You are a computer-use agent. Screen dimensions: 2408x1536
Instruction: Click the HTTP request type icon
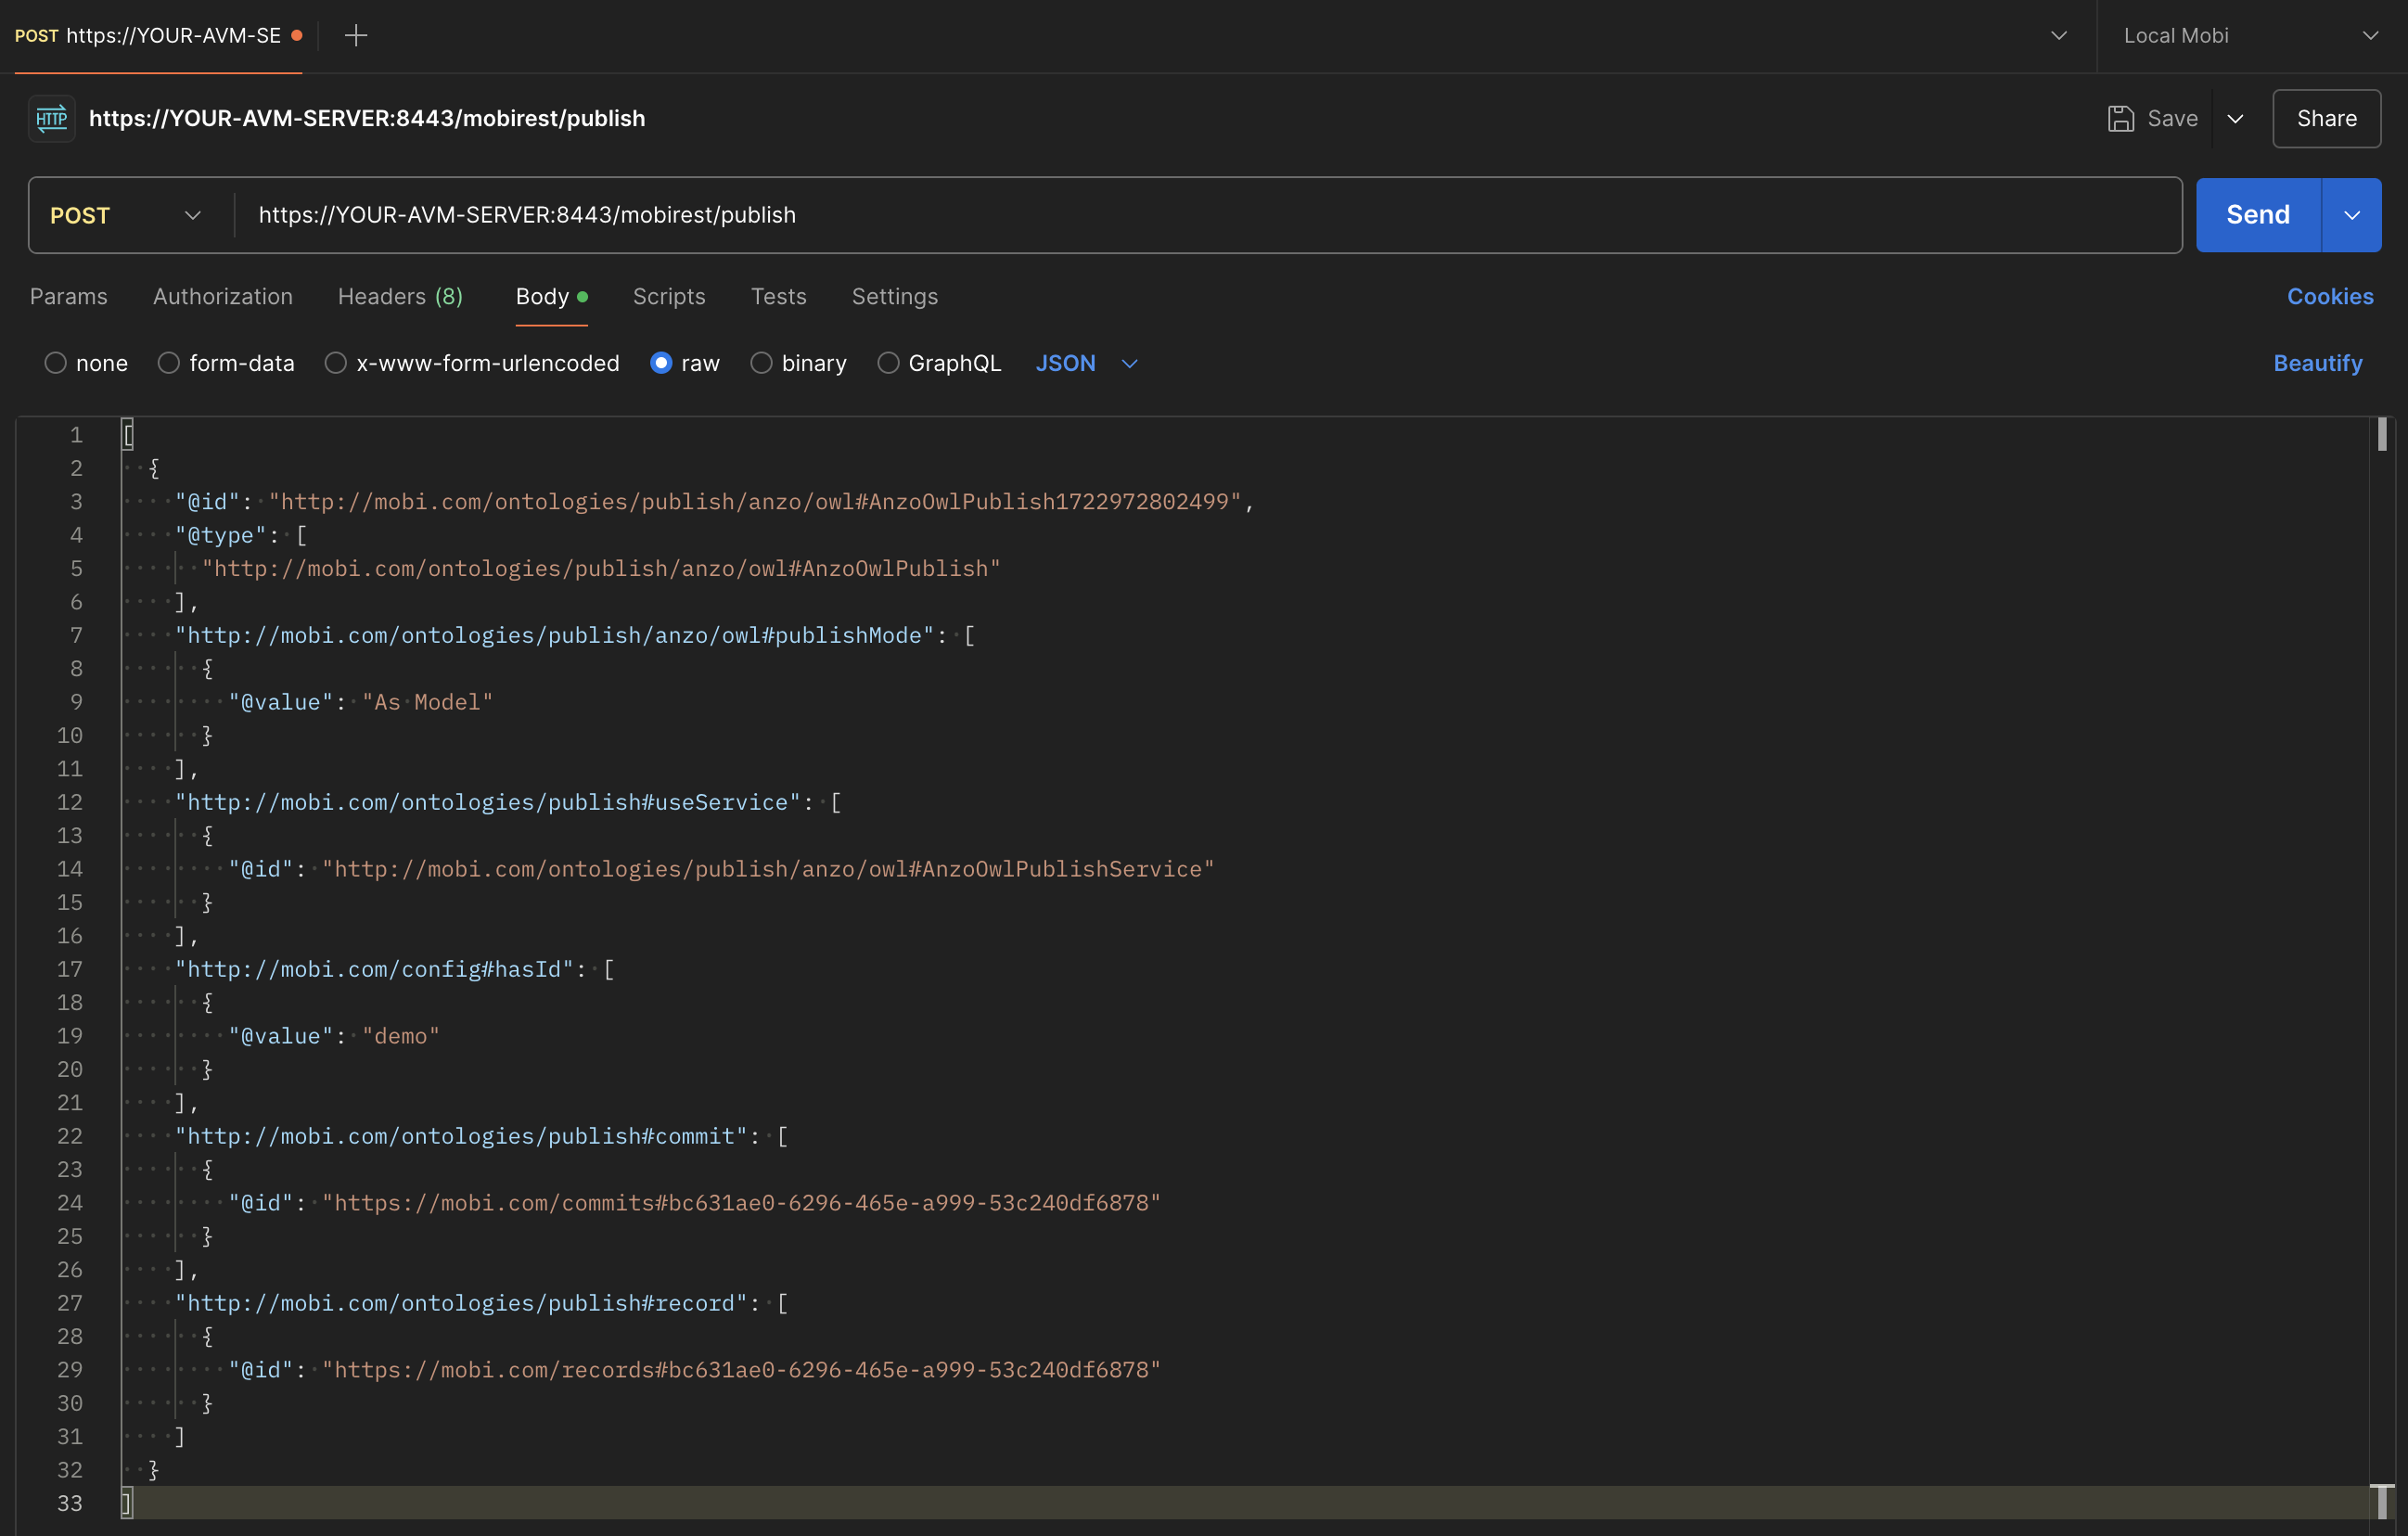(52, 119)
